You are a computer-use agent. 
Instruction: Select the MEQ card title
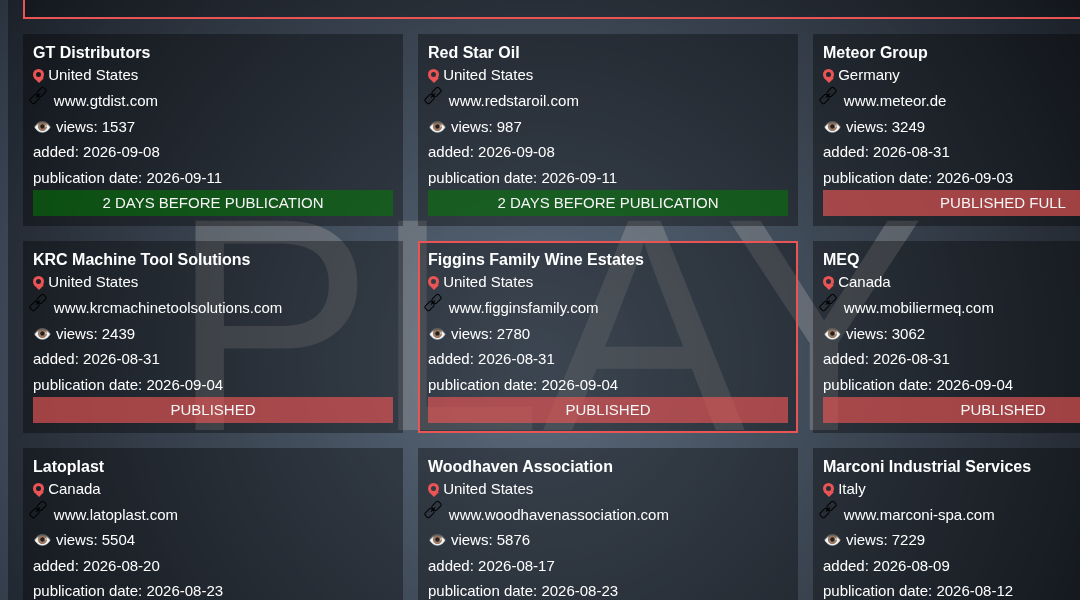(841, 260)
